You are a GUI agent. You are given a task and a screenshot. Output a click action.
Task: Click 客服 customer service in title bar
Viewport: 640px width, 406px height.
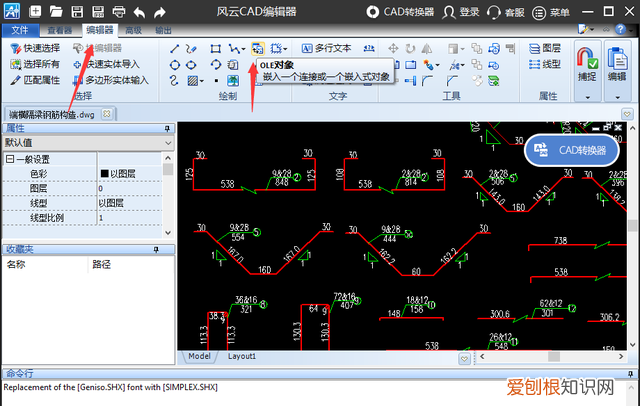point(506,12)
